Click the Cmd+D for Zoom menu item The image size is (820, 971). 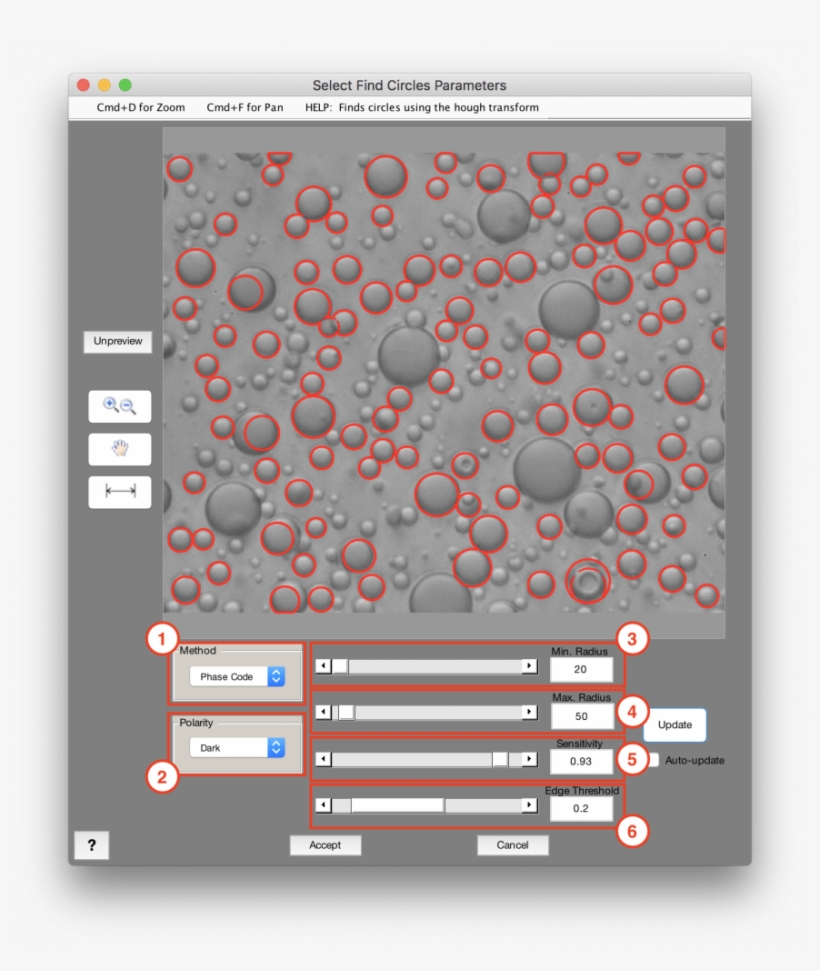(x=139, y=107)
